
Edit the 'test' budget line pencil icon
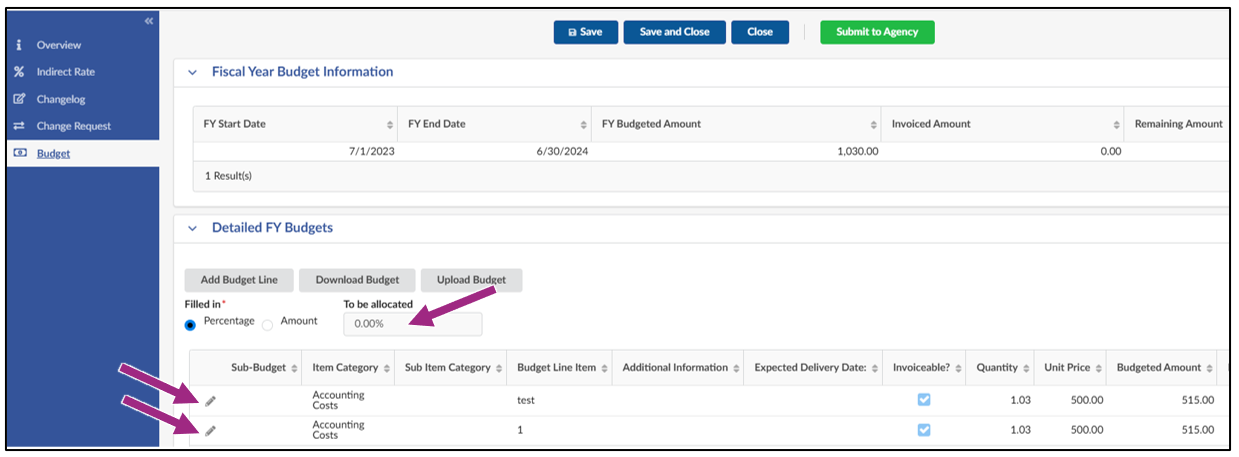(x=210, y=401)
